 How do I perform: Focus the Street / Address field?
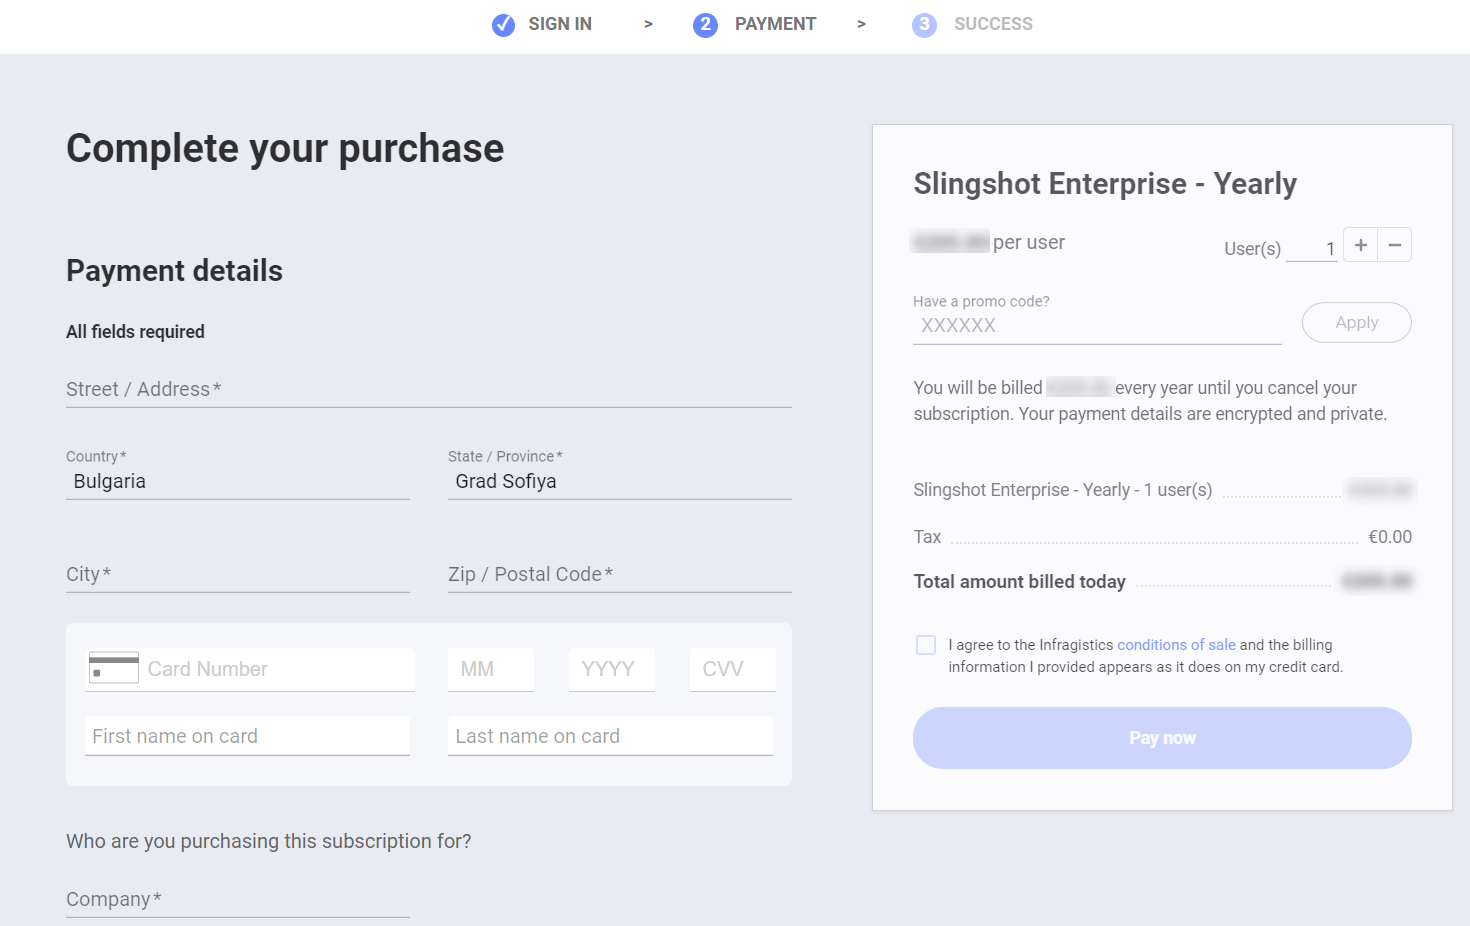(x=429, y=389)
